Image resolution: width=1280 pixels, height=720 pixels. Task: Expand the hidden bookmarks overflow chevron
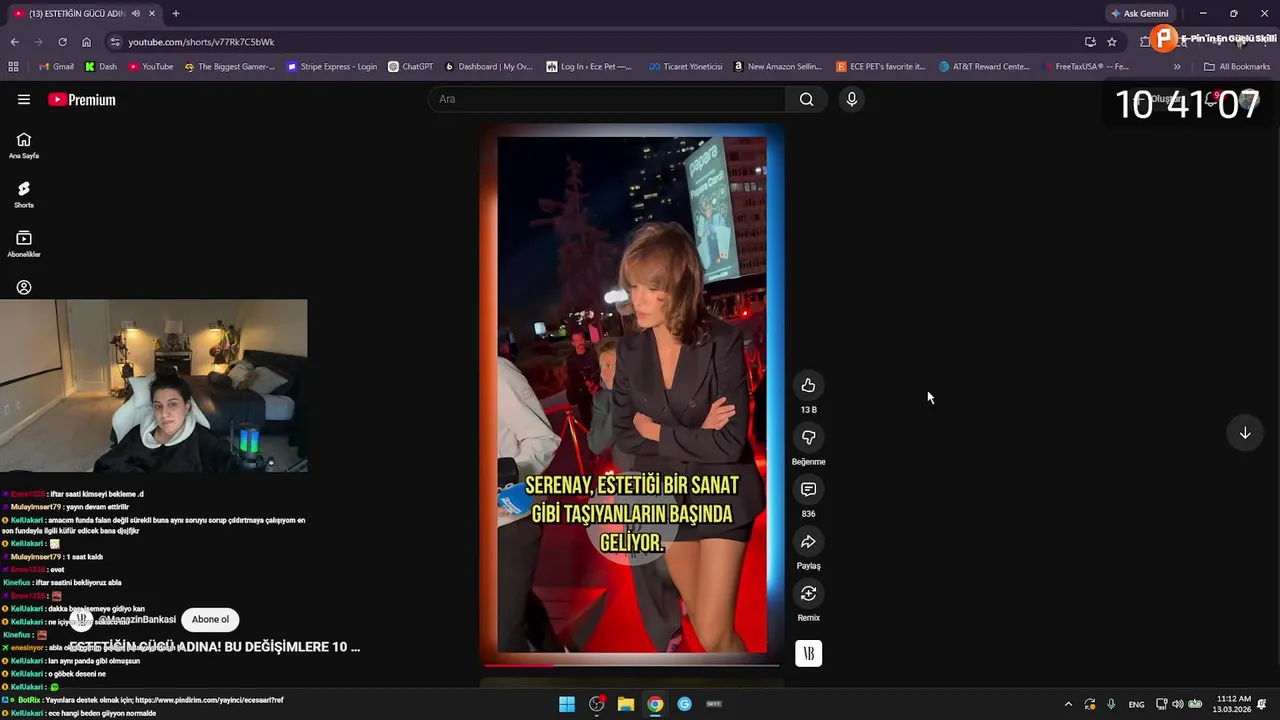(1177, 67)
